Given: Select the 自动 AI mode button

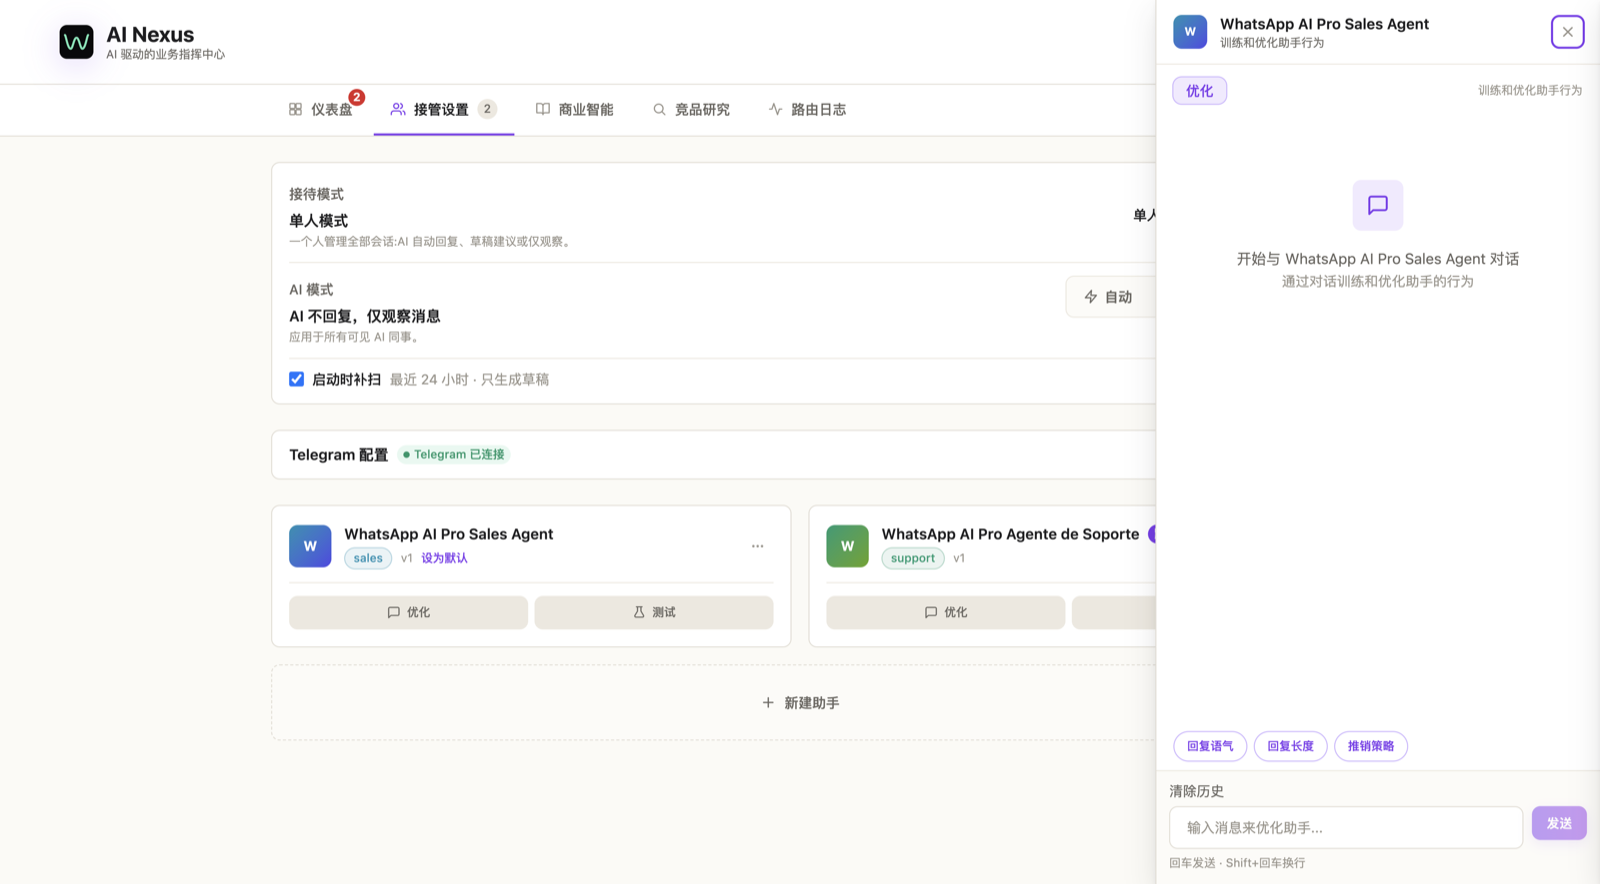Looking at the screenshot, I should [1109, 297].
